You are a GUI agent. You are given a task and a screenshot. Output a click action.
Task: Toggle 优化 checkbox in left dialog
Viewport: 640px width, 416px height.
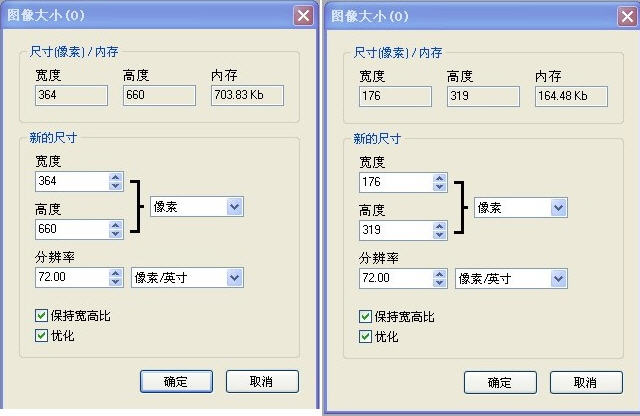(41, 336)
